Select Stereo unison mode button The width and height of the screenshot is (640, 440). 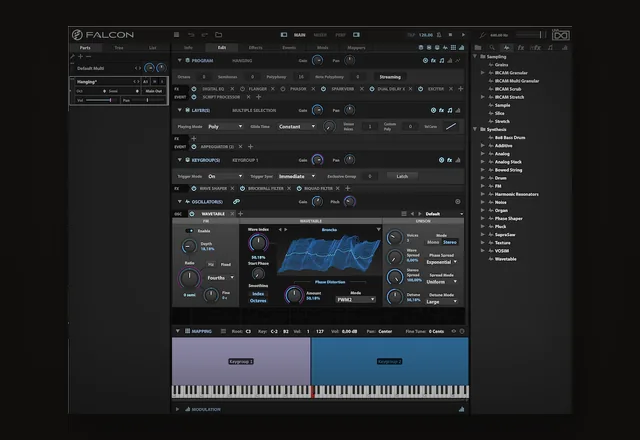pyautogui.click(x=450, y=242)
